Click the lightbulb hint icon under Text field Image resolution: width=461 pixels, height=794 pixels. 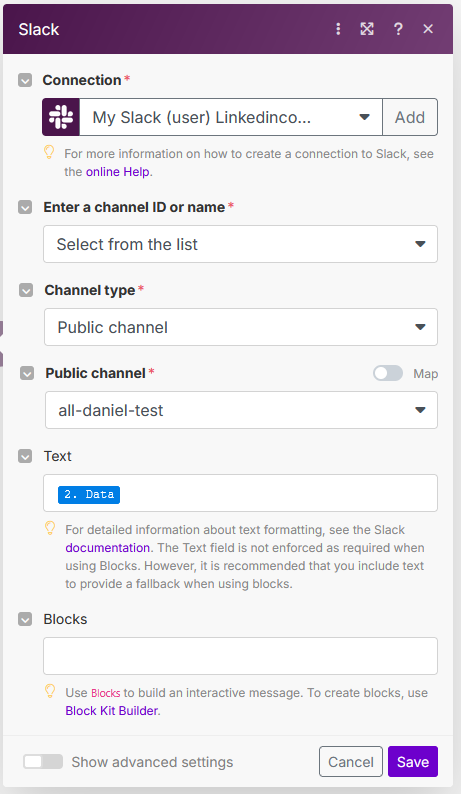[x=50, y=528]
